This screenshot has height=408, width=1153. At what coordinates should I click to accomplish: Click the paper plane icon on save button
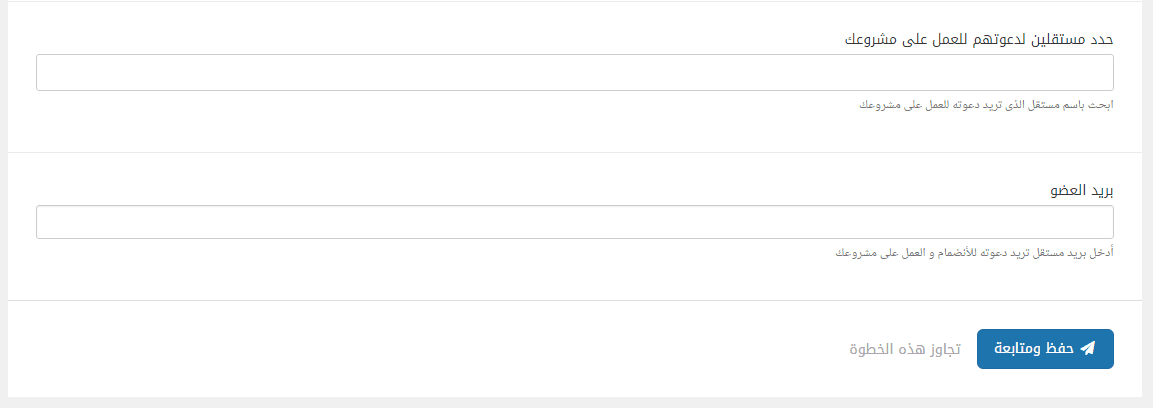click(x=1088, y=348)
